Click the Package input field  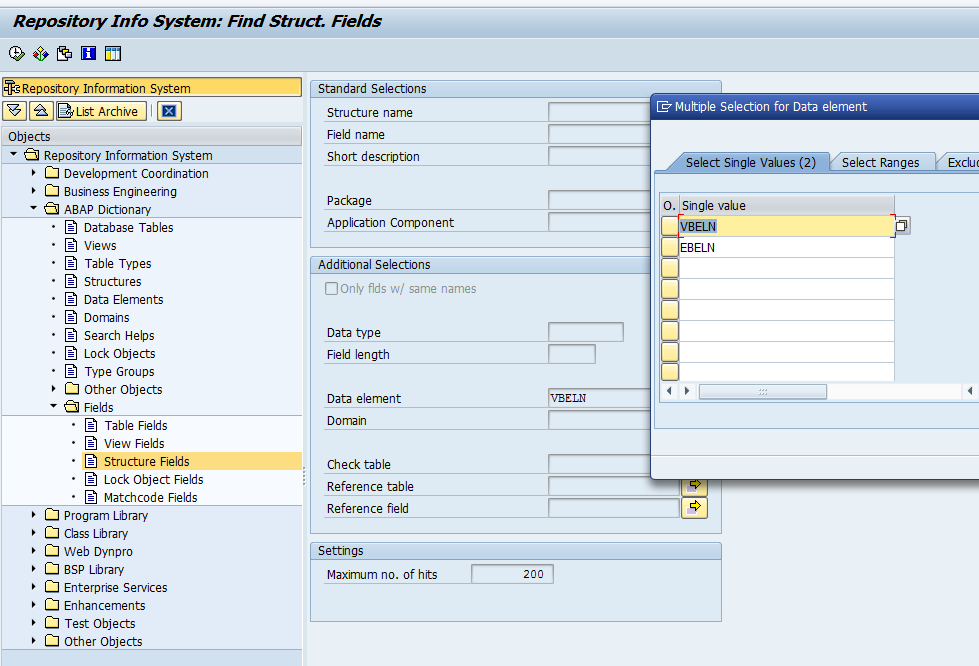pos(599,200)
